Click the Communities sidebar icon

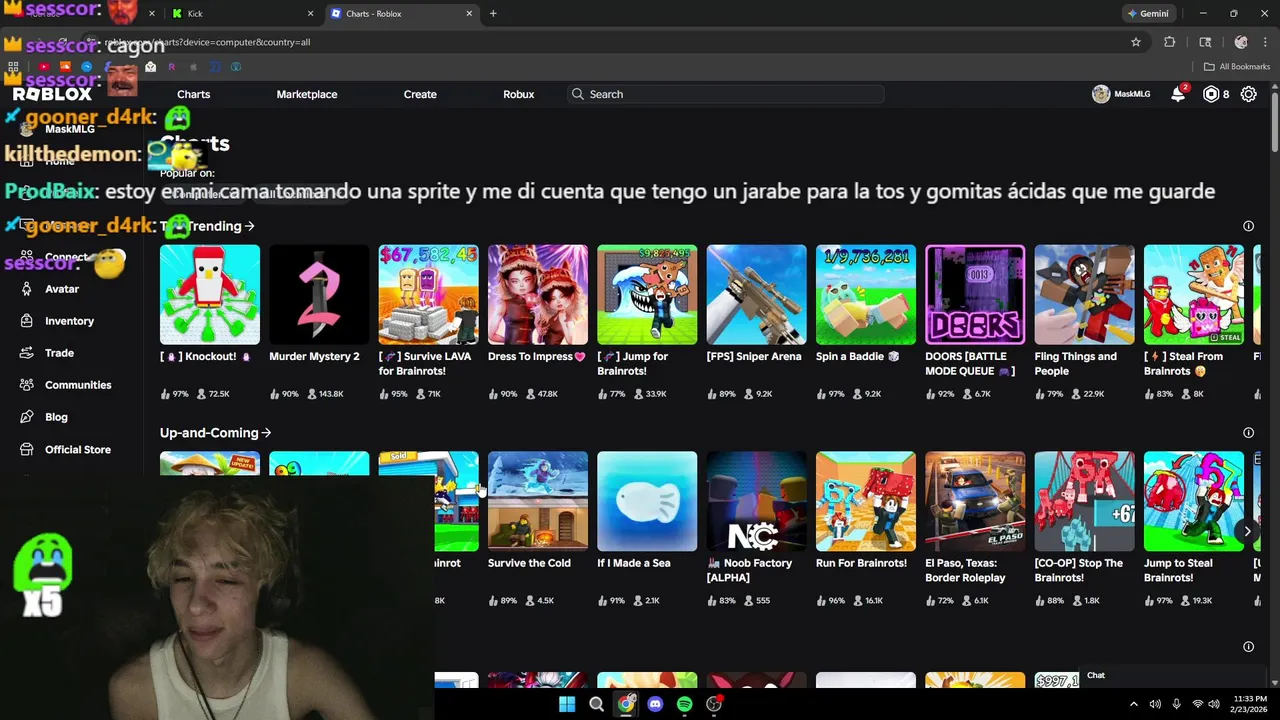(x=26, y=385)
